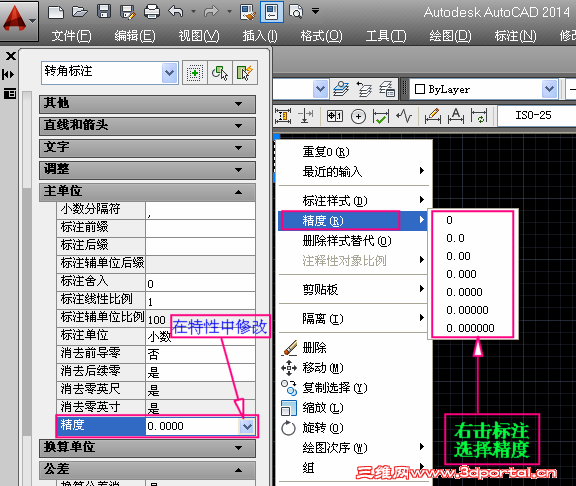Screen dimensions: 576x486
Task: Open the 编辑(E) menu
Action: click(x=135, y=36)
